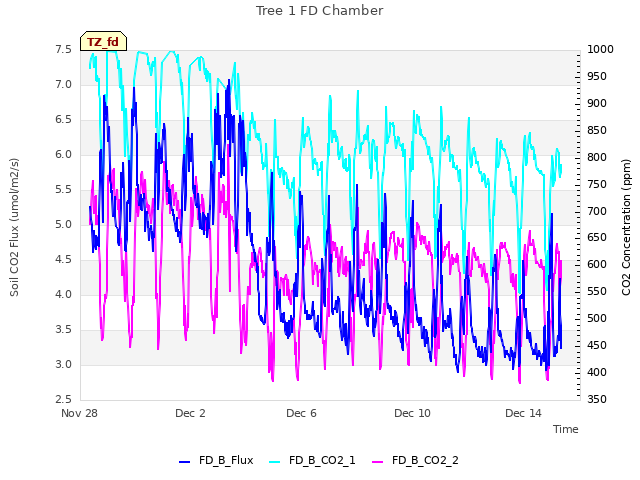Click the magenta FD_B_CO2_2 legend swatch
The height and width of the screenshot is (480, 640).
coord(378,462)
